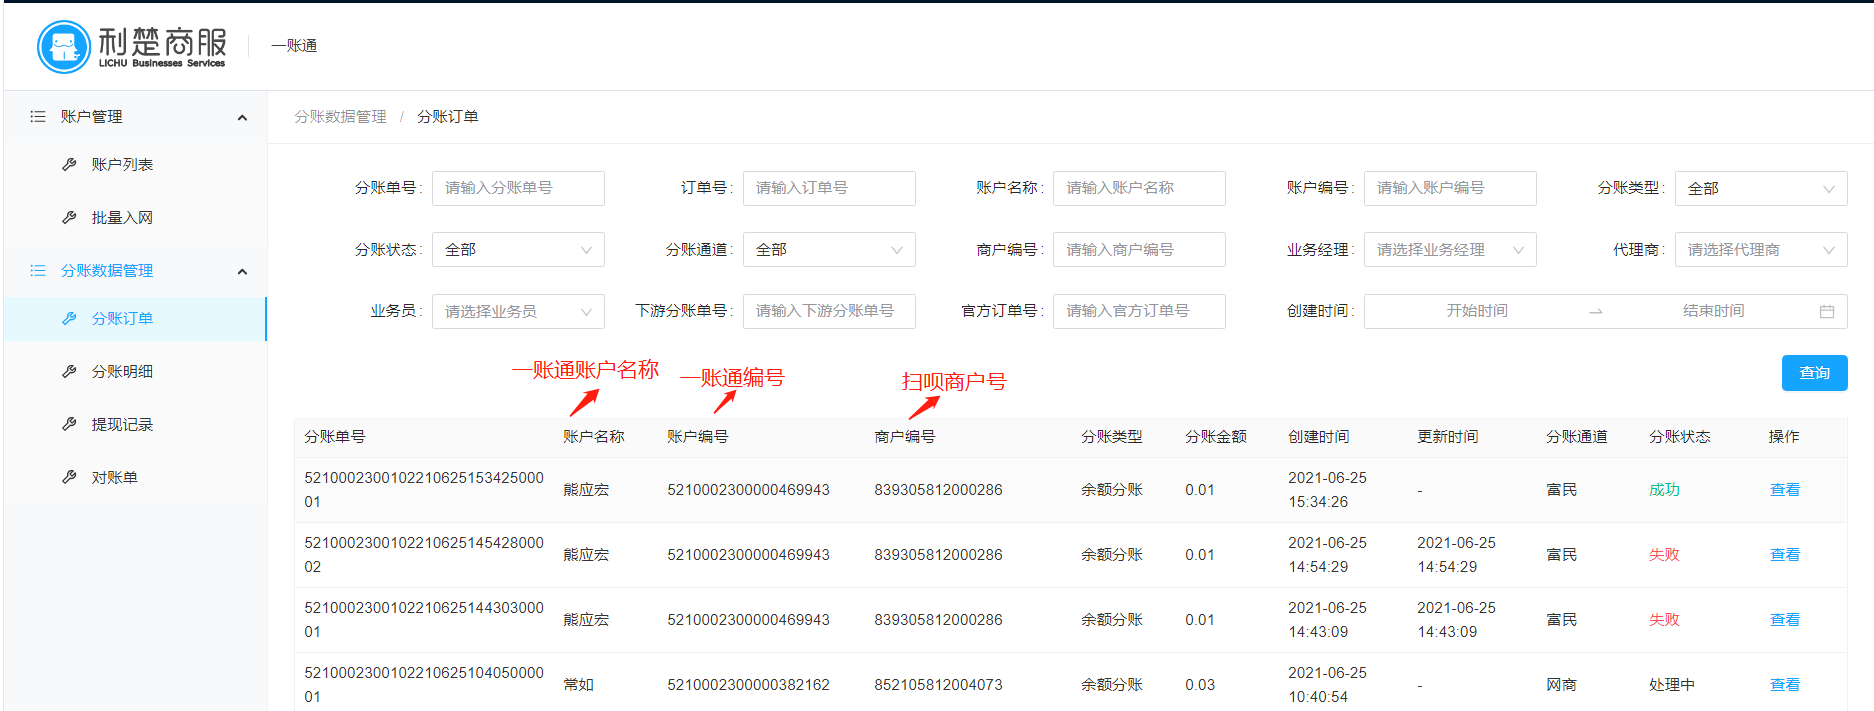Click the 一账通 header label
1874x711 pixels.
294,46
